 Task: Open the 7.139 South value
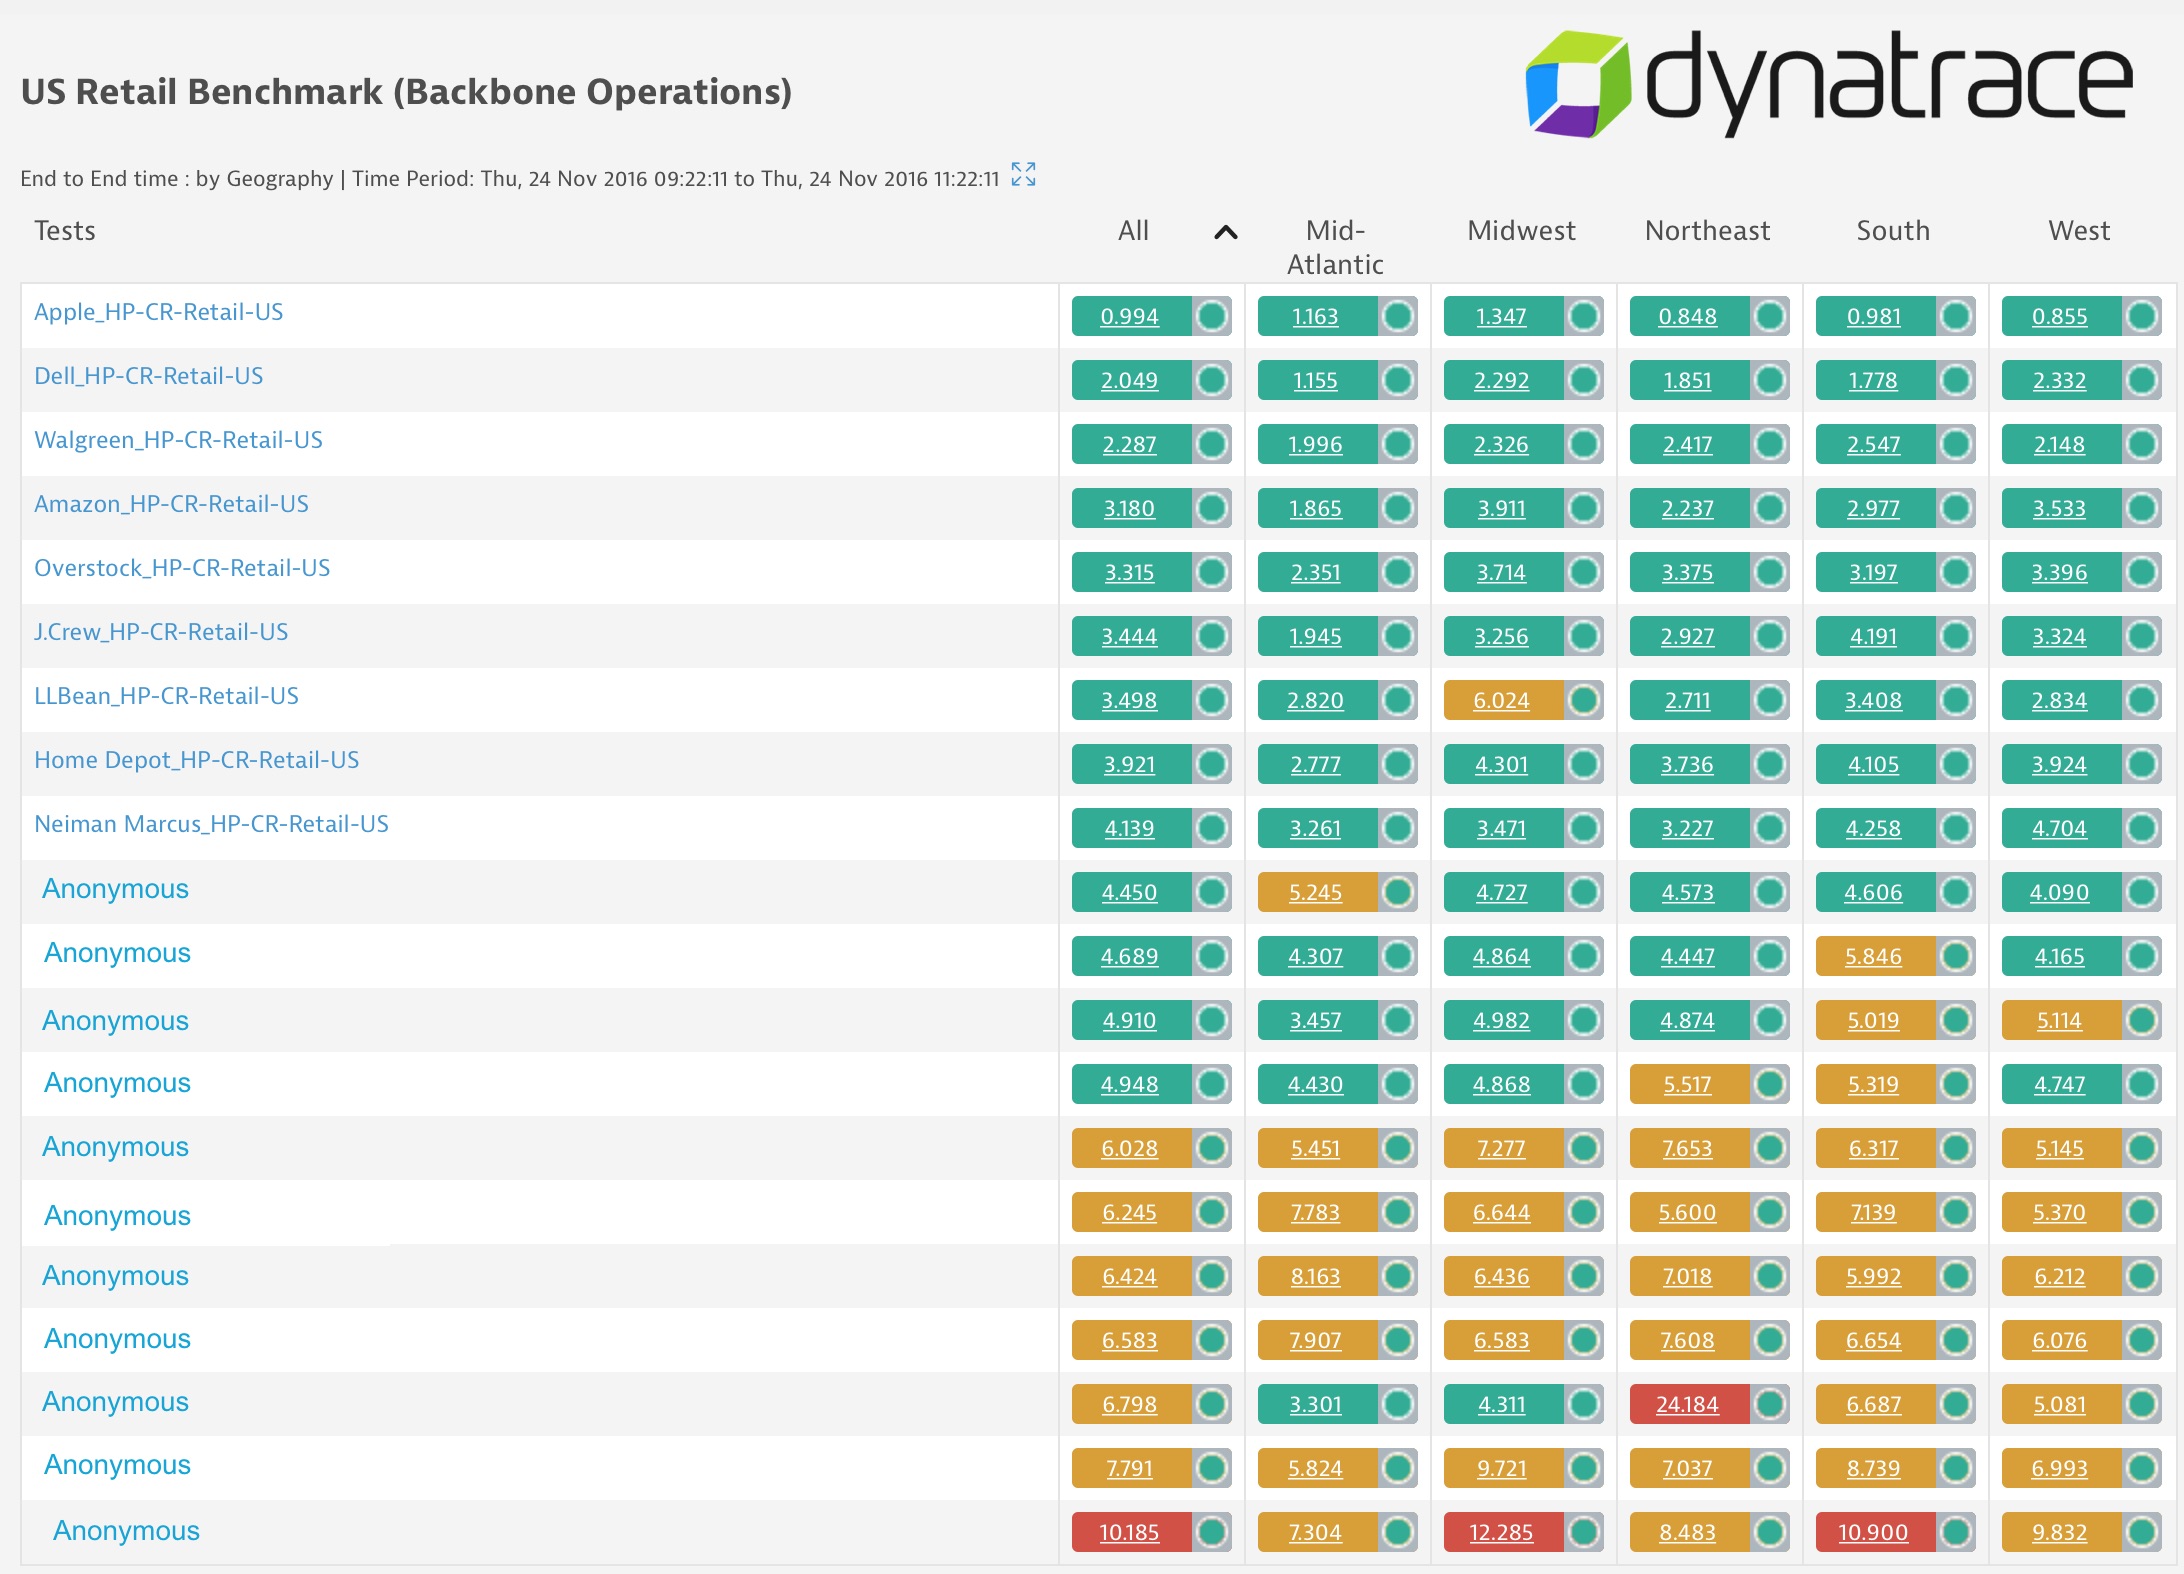[1873, 1212]
